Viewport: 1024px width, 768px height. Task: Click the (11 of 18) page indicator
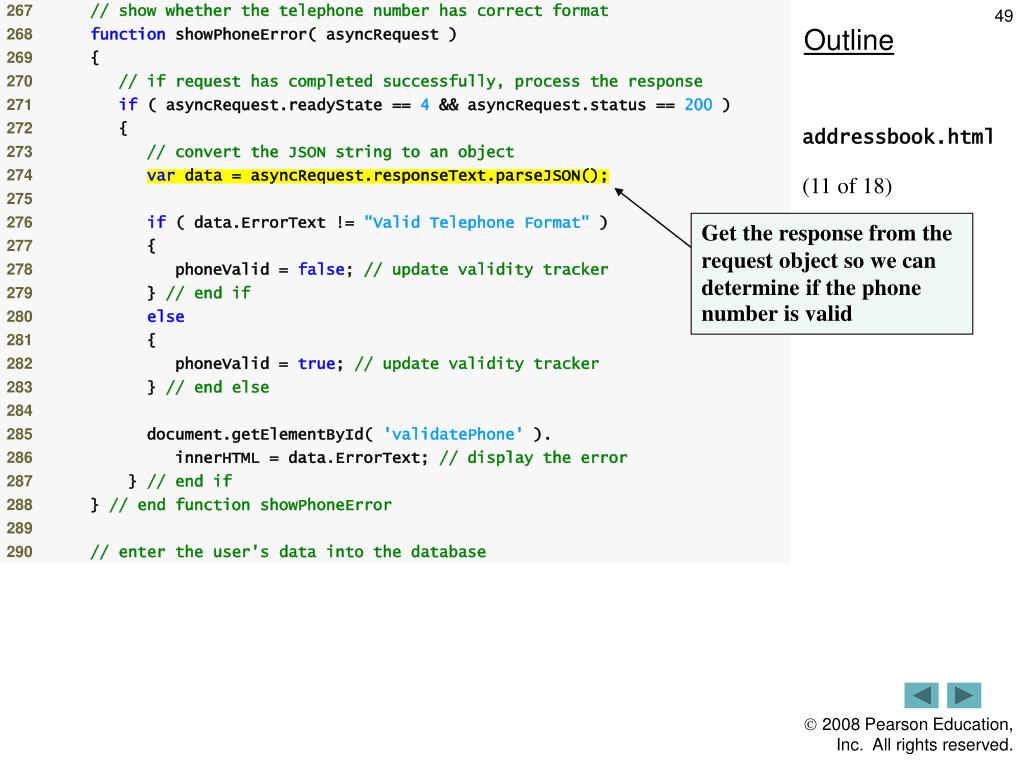(847, 186)
